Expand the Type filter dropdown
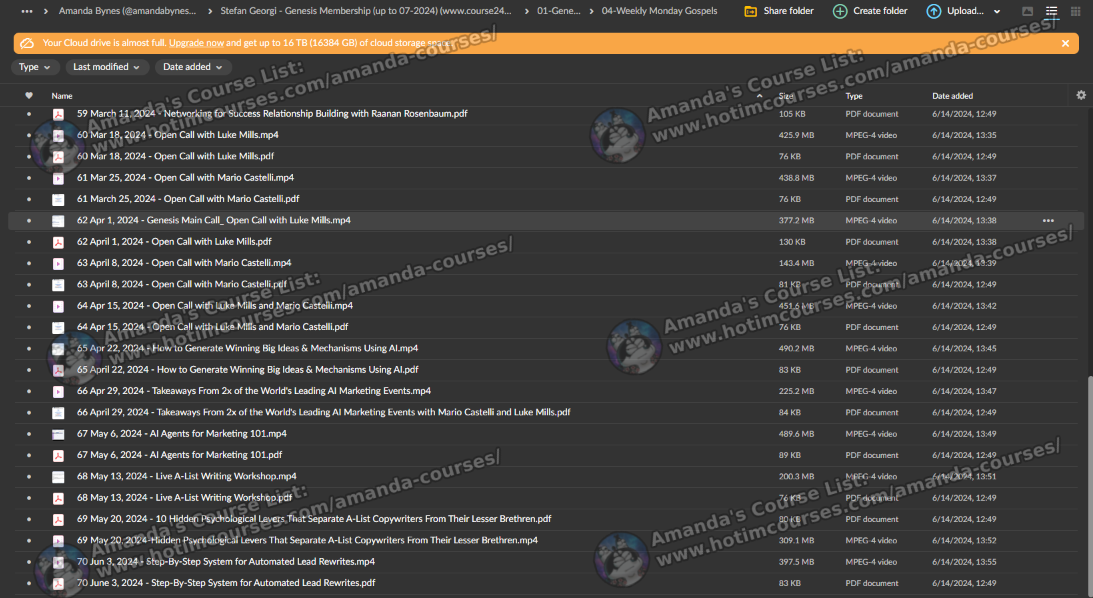The width and height of the screenshot is (1093, 598). click(x=35, y=67)
